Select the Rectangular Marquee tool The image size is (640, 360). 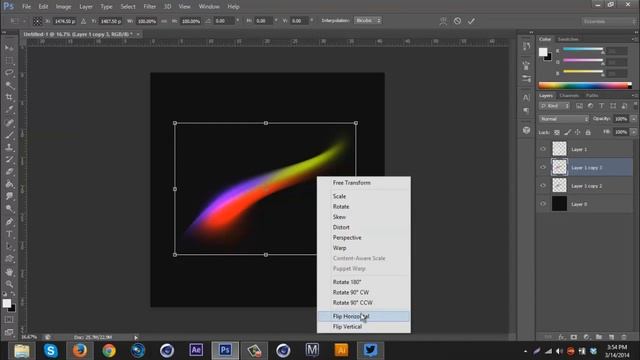tap(9, 61)
